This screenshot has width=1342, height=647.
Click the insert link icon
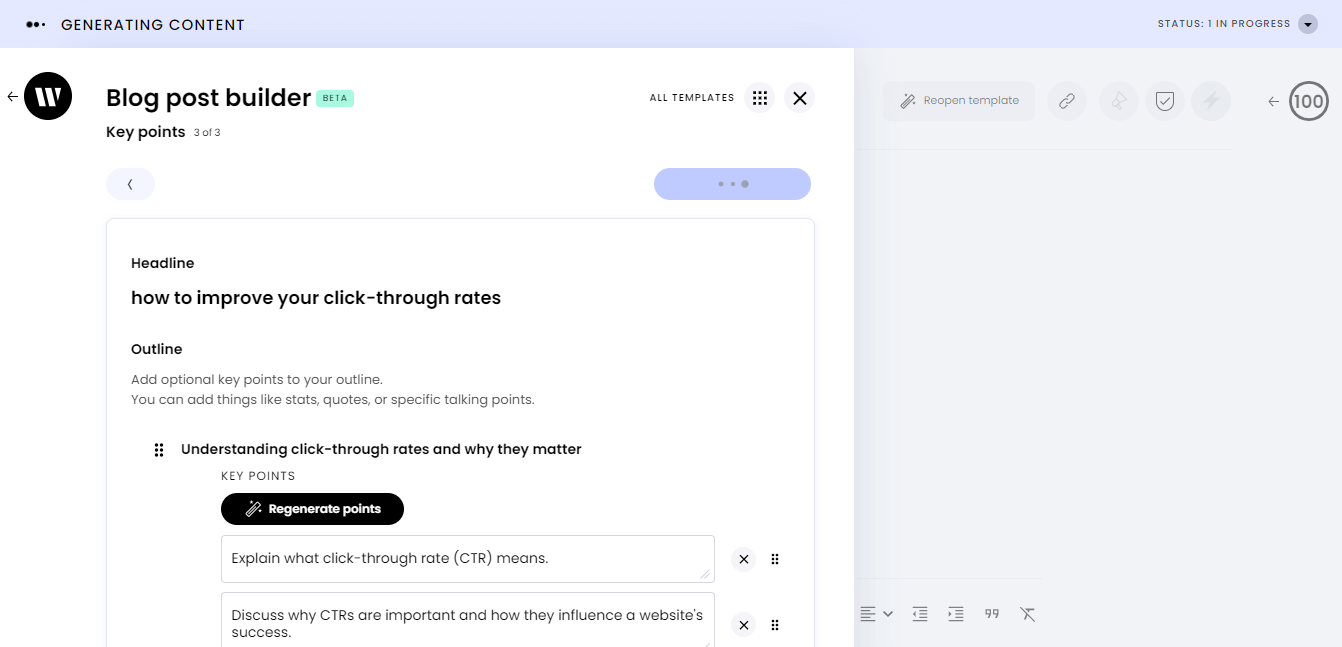click(x=1066, y=100)
